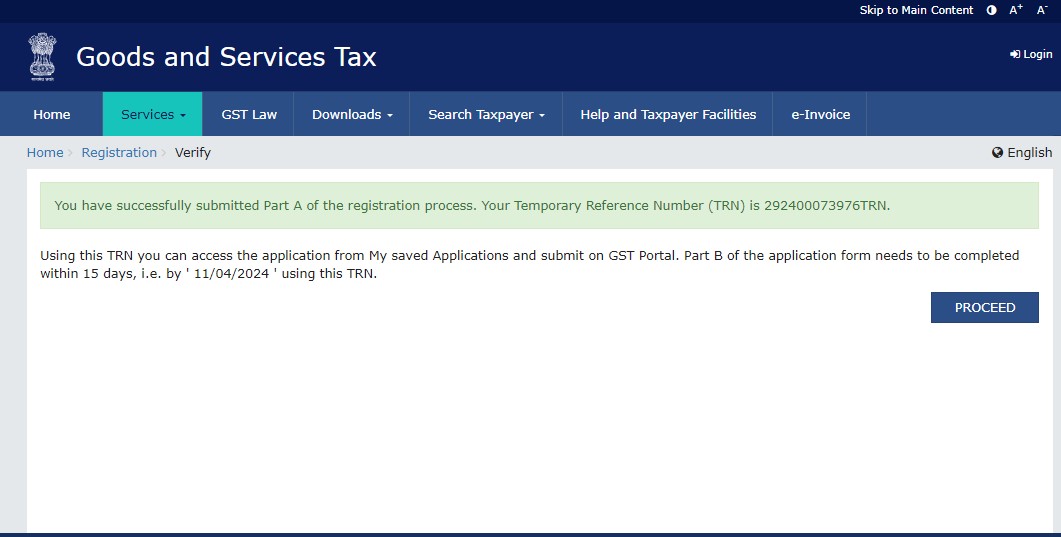Image resolution: width=1061 pixels, height=537 pixels.
Task: Click the '11/04/2024' deadline text
Action: click(x=232, y=275)
